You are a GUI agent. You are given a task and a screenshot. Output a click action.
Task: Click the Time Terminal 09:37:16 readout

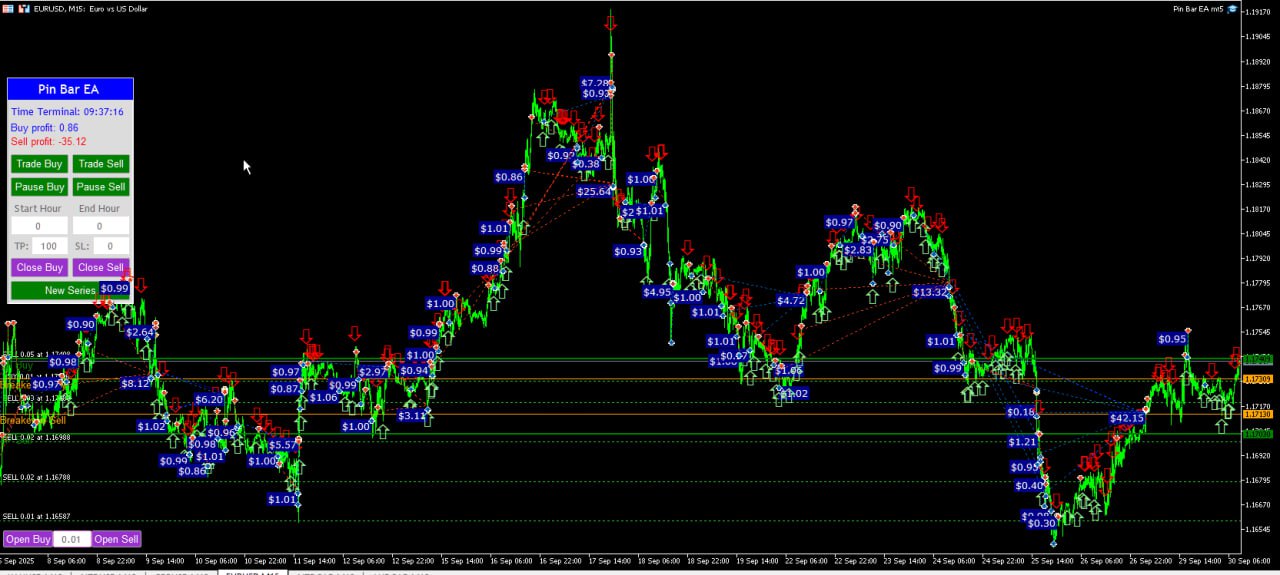[67, 112]
